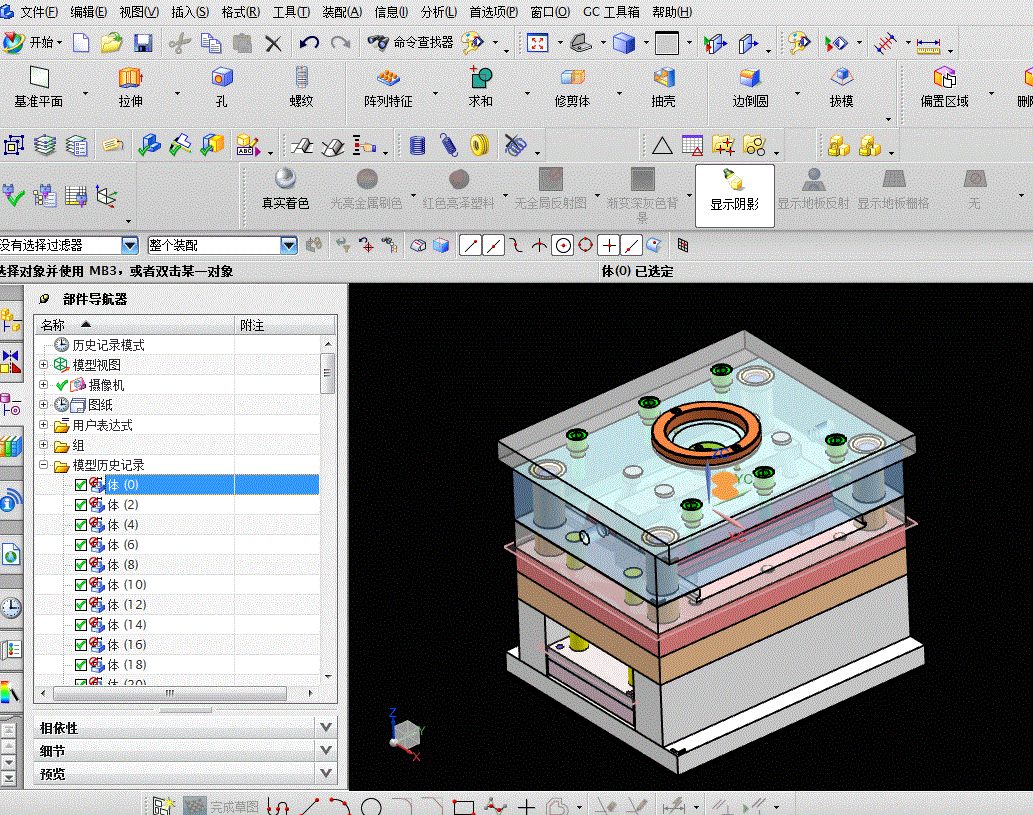Select the Shell (抽壳) tool
Screen dimensions: 1033x815
(x=663, y=87)
